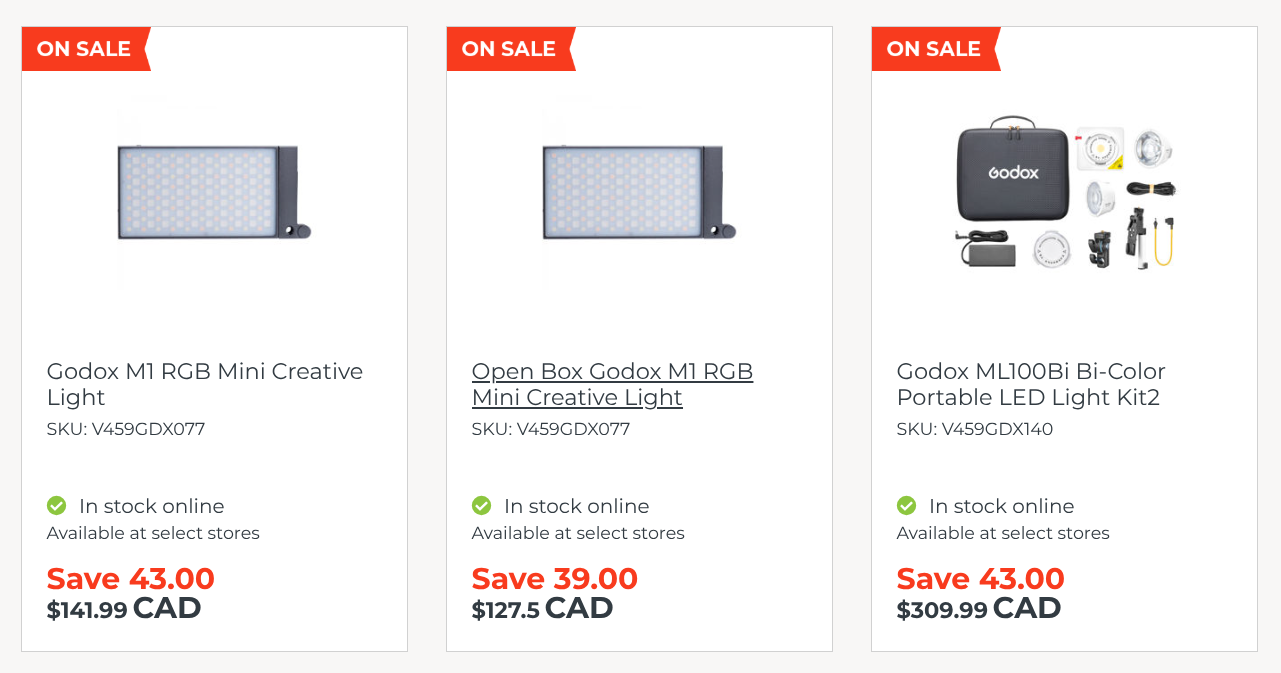Click ON SALE badge on Godox M1 RGB card
Viewport: 1281px width, 673px height.
86,49
